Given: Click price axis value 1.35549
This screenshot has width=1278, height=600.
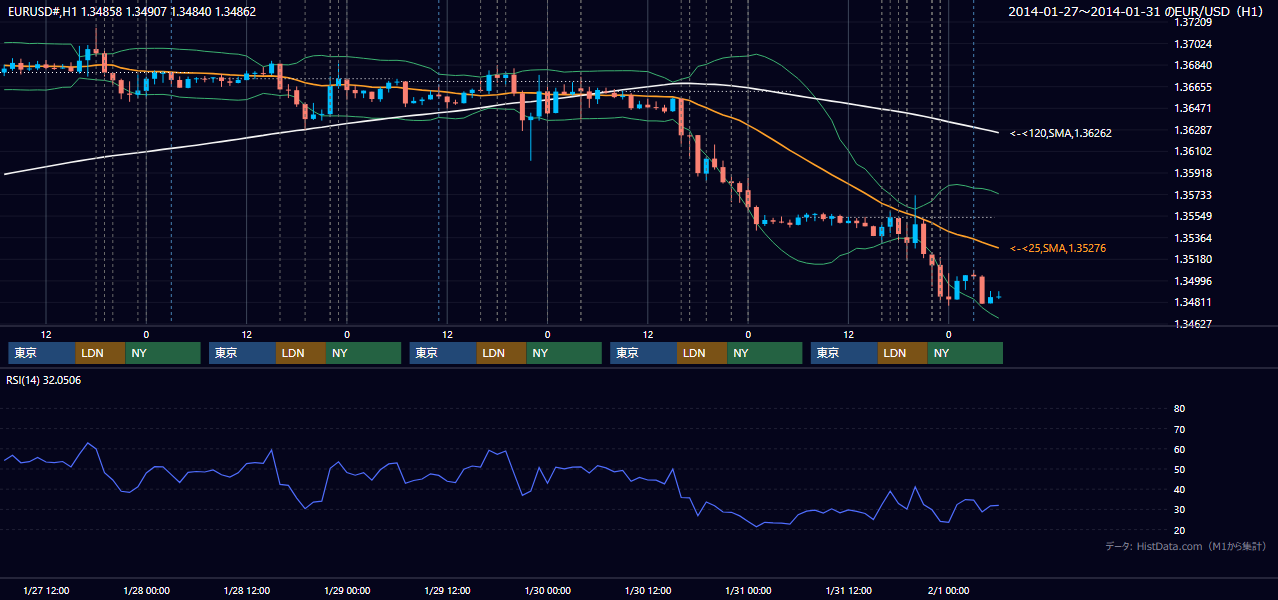Looking at the screenshot, I should 1193,216.
